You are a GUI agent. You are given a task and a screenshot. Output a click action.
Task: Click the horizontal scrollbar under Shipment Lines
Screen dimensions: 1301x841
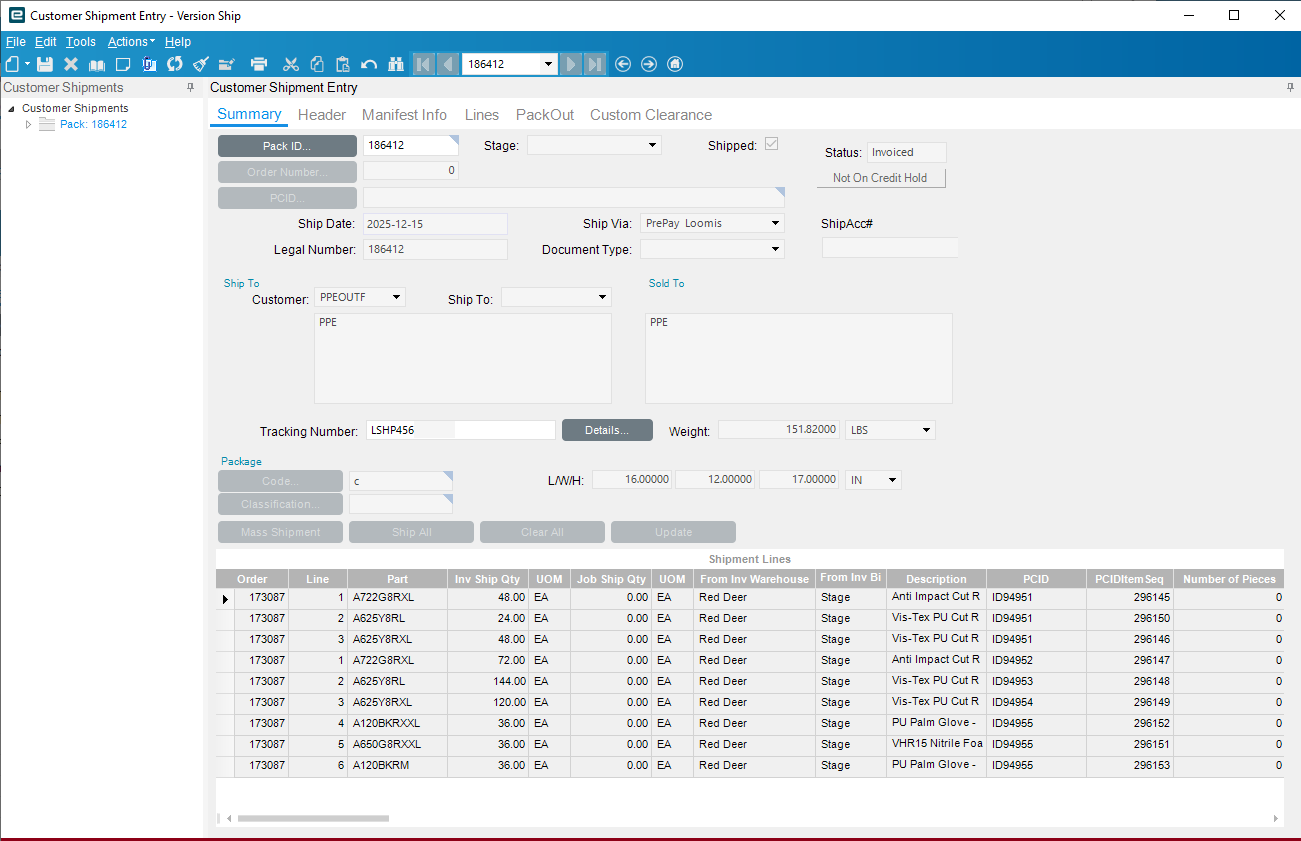pos(312,818)
